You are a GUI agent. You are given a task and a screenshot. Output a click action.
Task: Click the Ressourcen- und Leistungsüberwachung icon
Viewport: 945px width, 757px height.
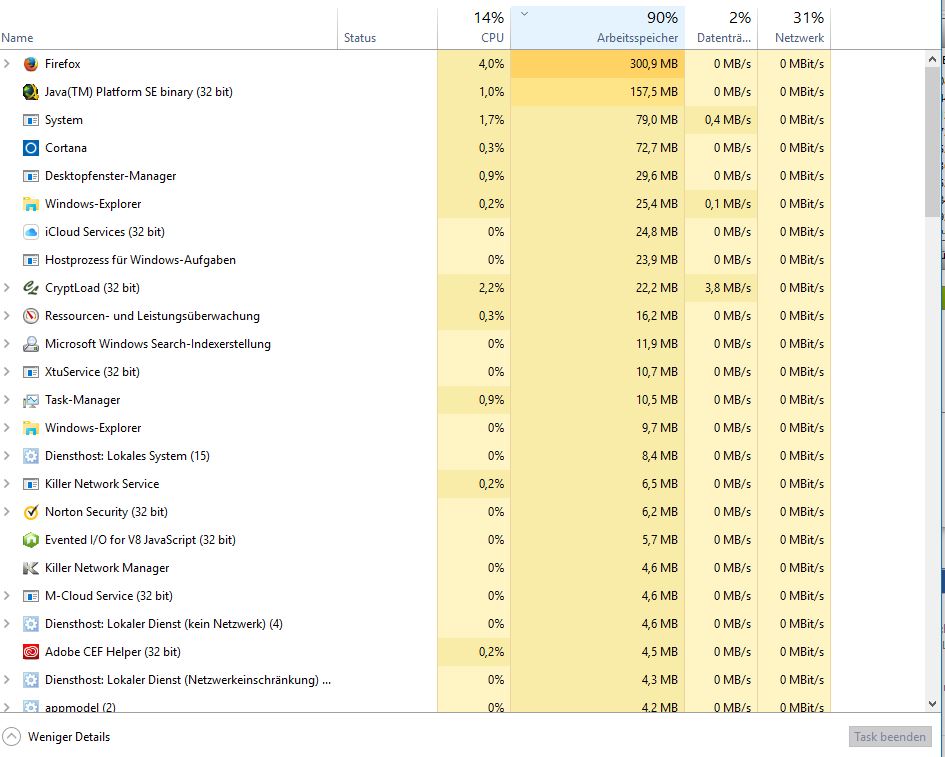coord(31,316)
